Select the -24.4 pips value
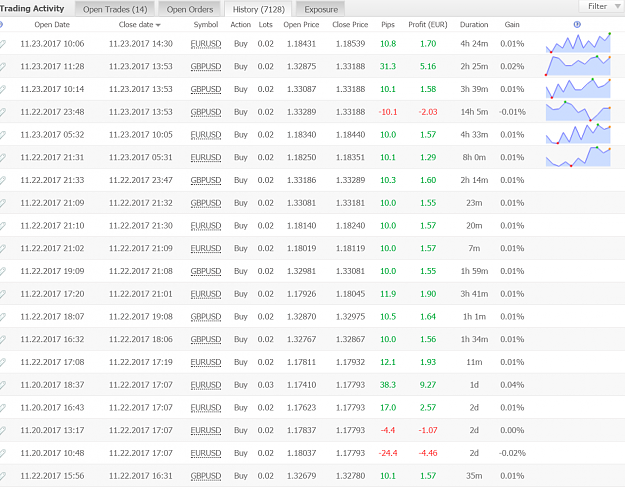Viewport: 625px width, 489px height. pos(388,453)
